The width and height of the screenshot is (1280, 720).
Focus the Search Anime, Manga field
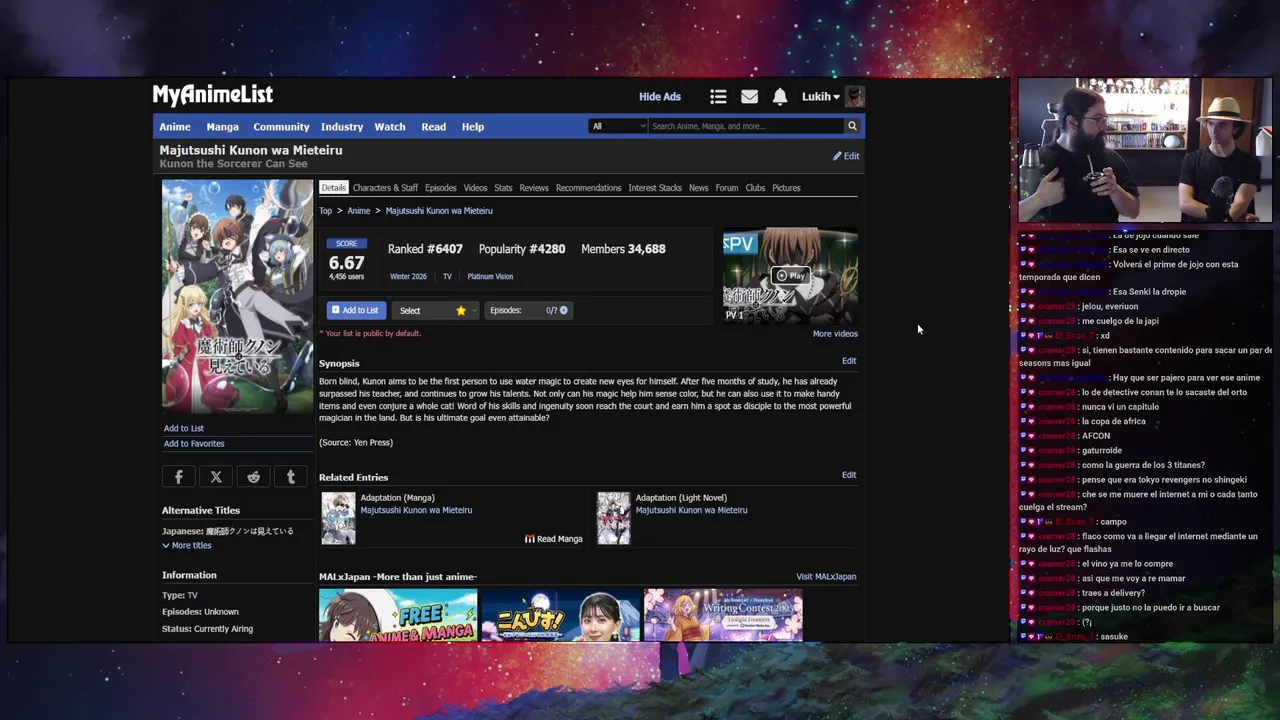coord(746,126)
